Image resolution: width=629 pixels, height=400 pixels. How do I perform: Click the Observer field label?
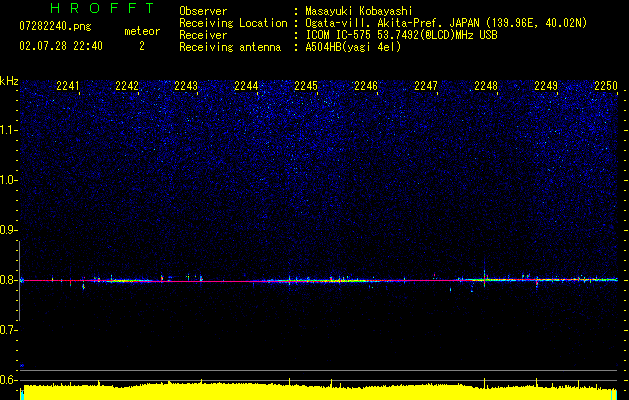[203, 11]
